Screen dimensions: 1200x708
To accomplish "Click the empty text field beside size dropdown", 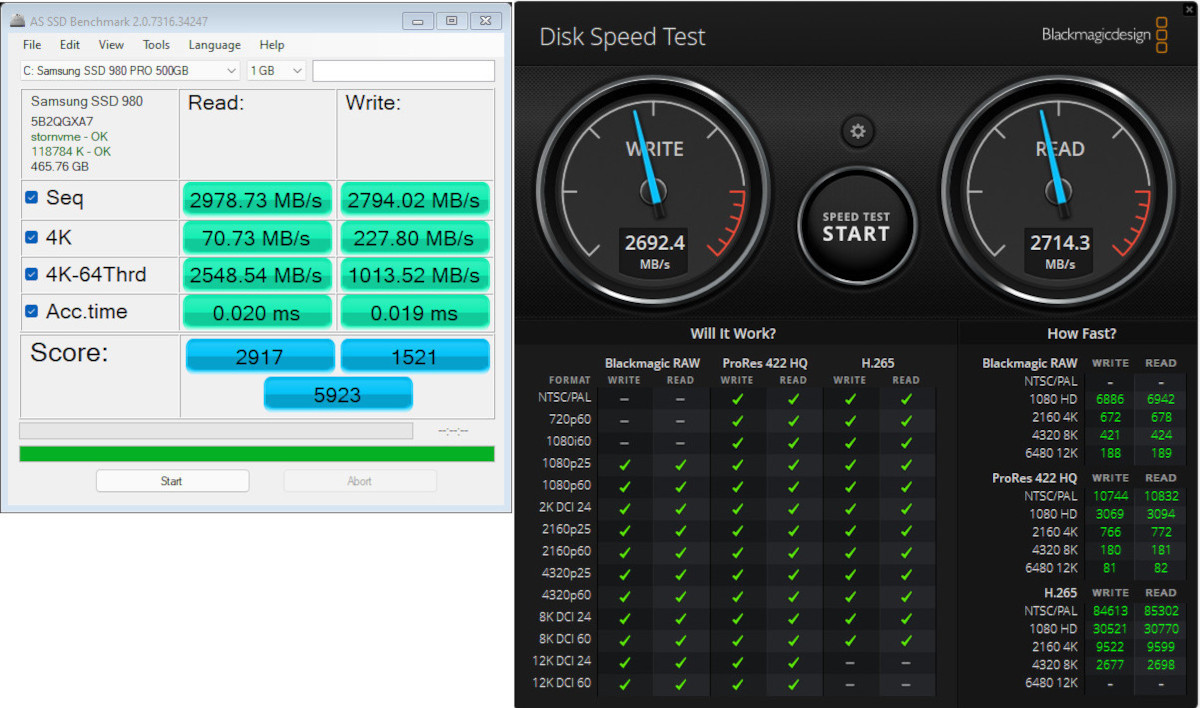I will [x=403, y=71].
